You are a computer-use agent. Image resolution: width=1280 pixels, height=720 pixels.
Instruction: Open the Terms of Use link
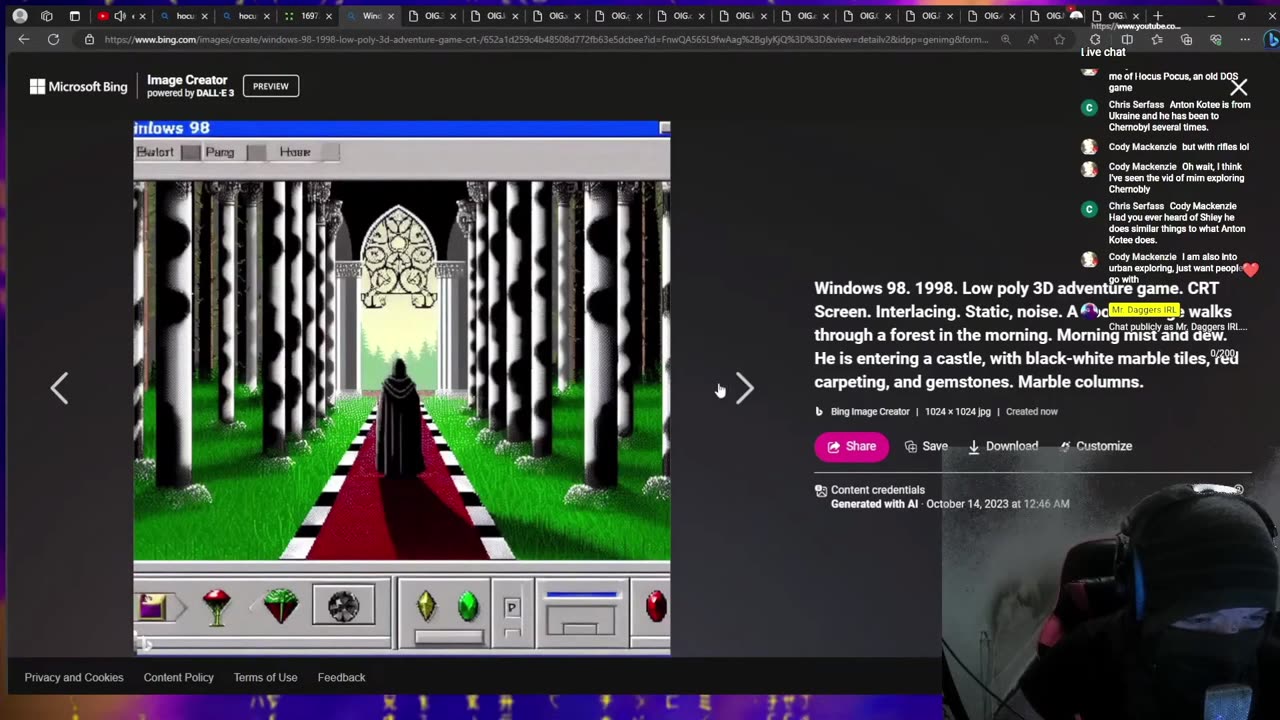(x=266, y=677)
